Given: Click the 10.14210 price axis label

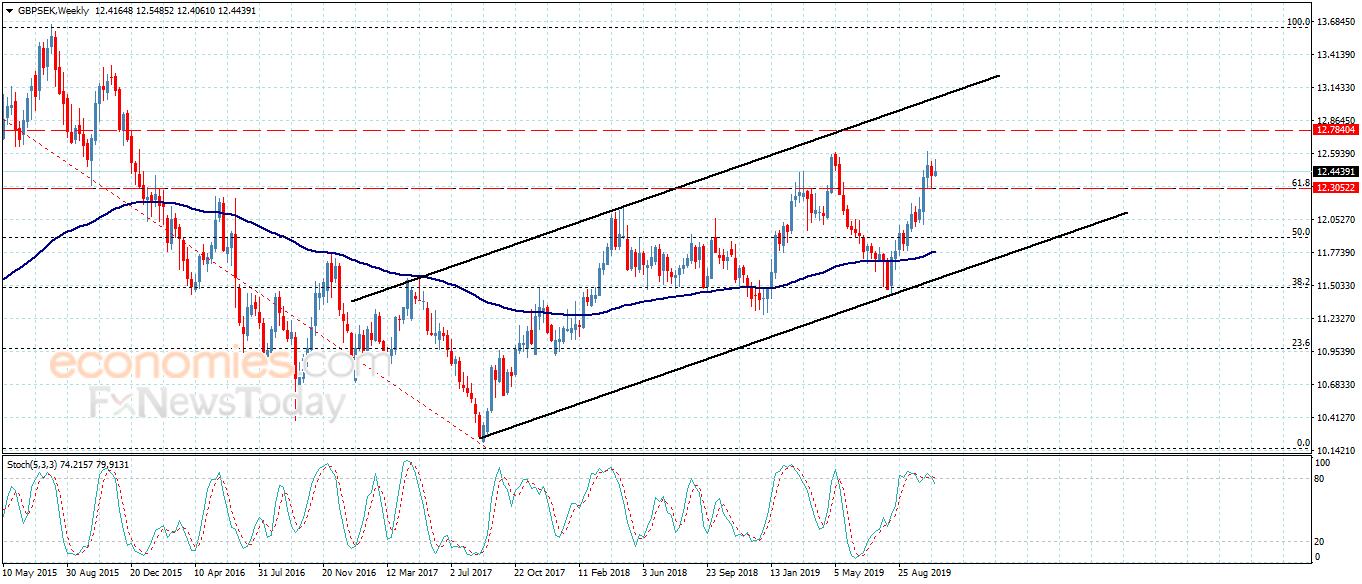Looking at the screenshot, I should coord(1337,451).
